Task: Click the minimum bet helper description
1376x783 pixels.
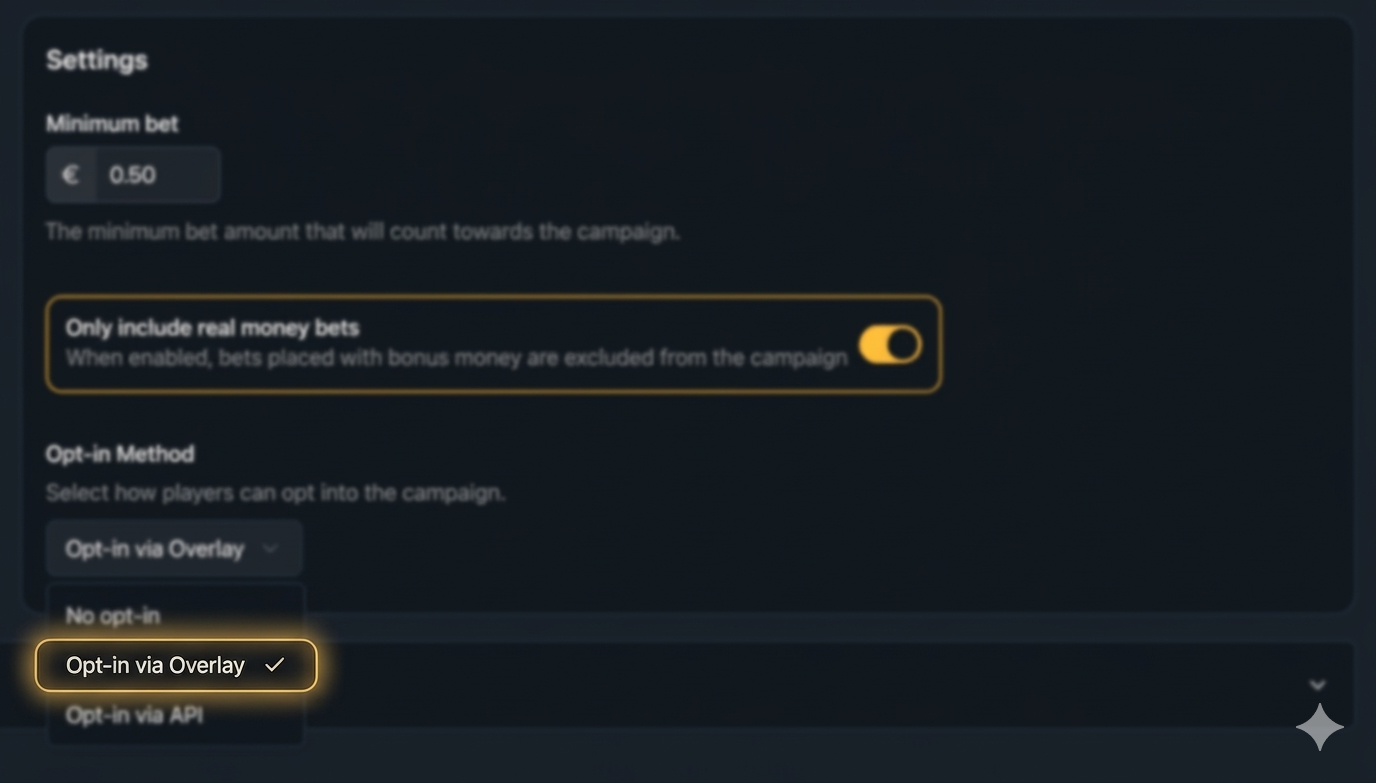Action: pos(362,232)
